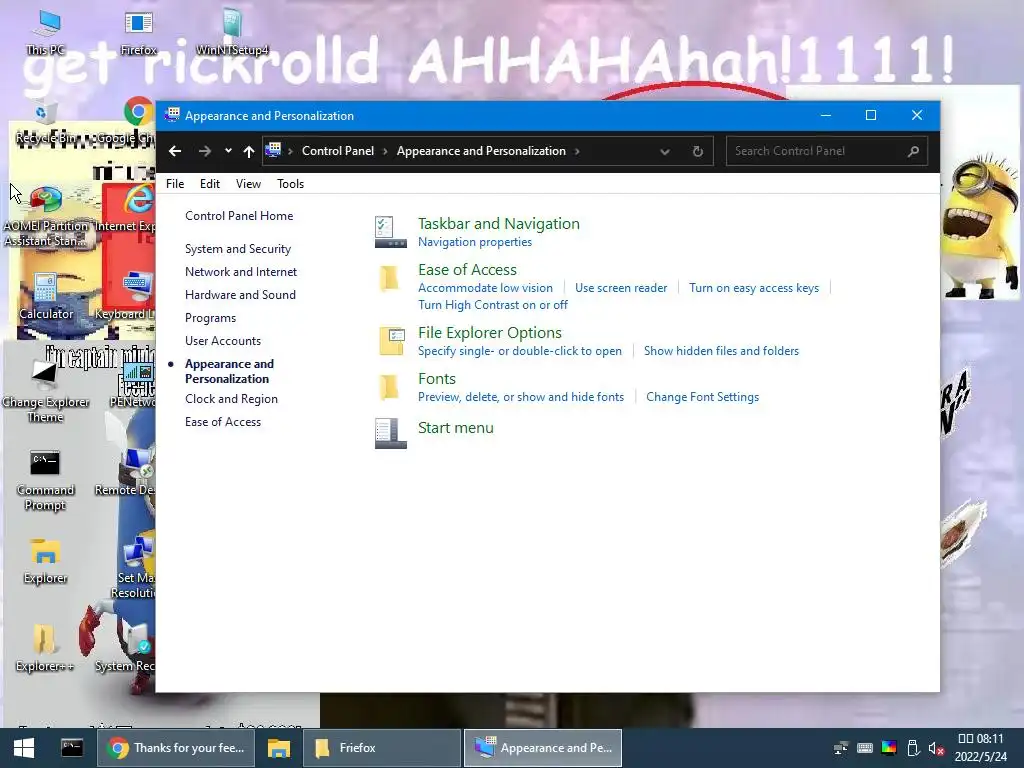The image size is (1024, 768).
Task: Click Turn on easy access keys
Action: click(x=754, y=288)
